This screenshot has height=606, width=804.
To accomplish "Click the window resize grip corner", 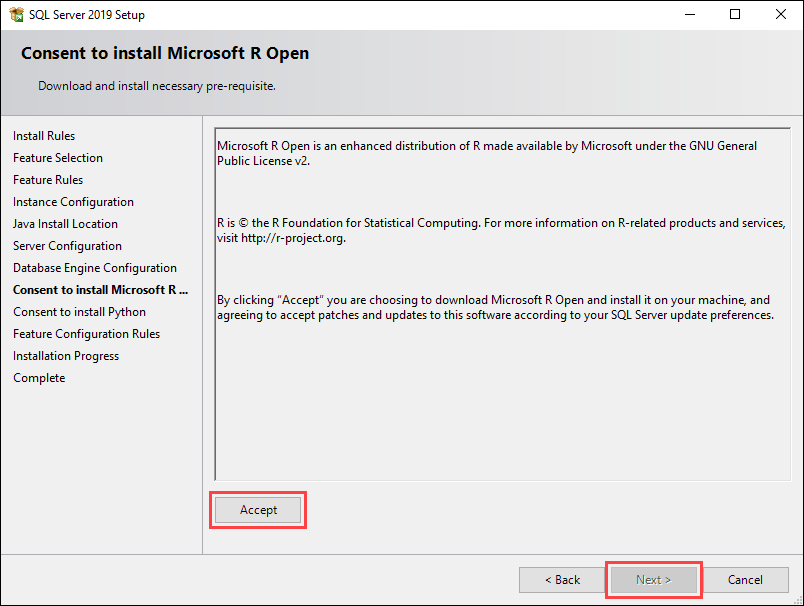I will (x=797, y=599).
